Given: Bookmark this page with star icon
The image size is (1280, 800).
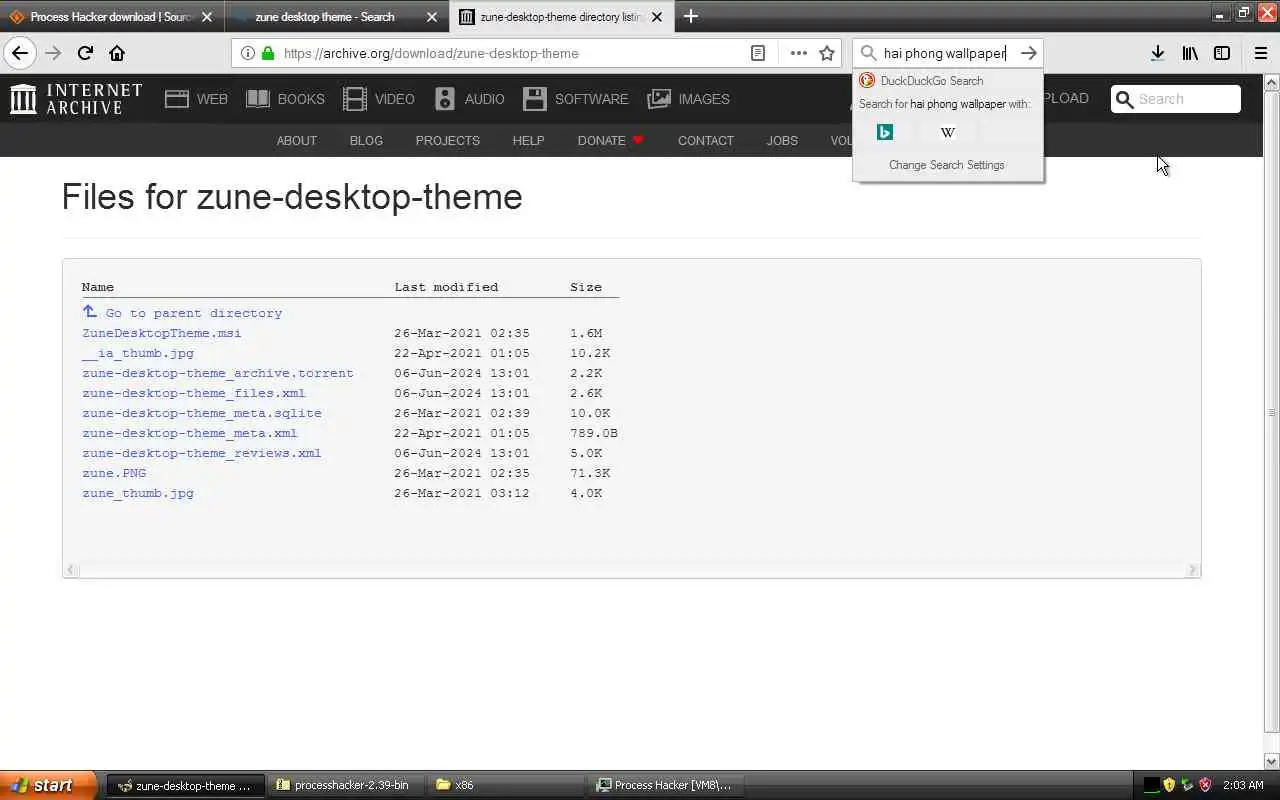Looking at the screenshot, I should pos(827,53).
